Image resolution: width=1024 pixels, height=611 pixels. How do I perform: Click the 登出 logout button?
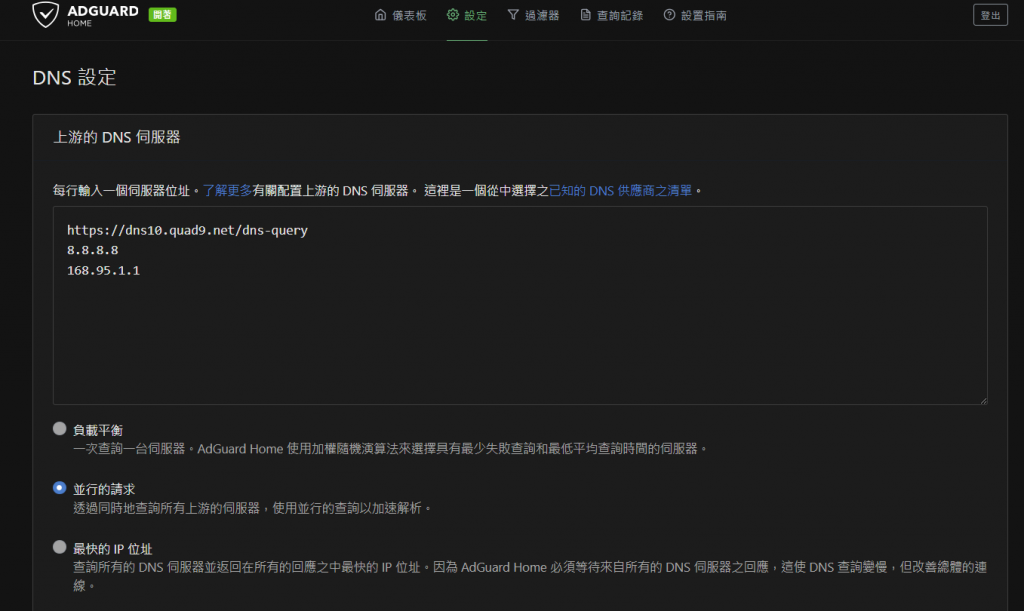click(x=990, y=15)
